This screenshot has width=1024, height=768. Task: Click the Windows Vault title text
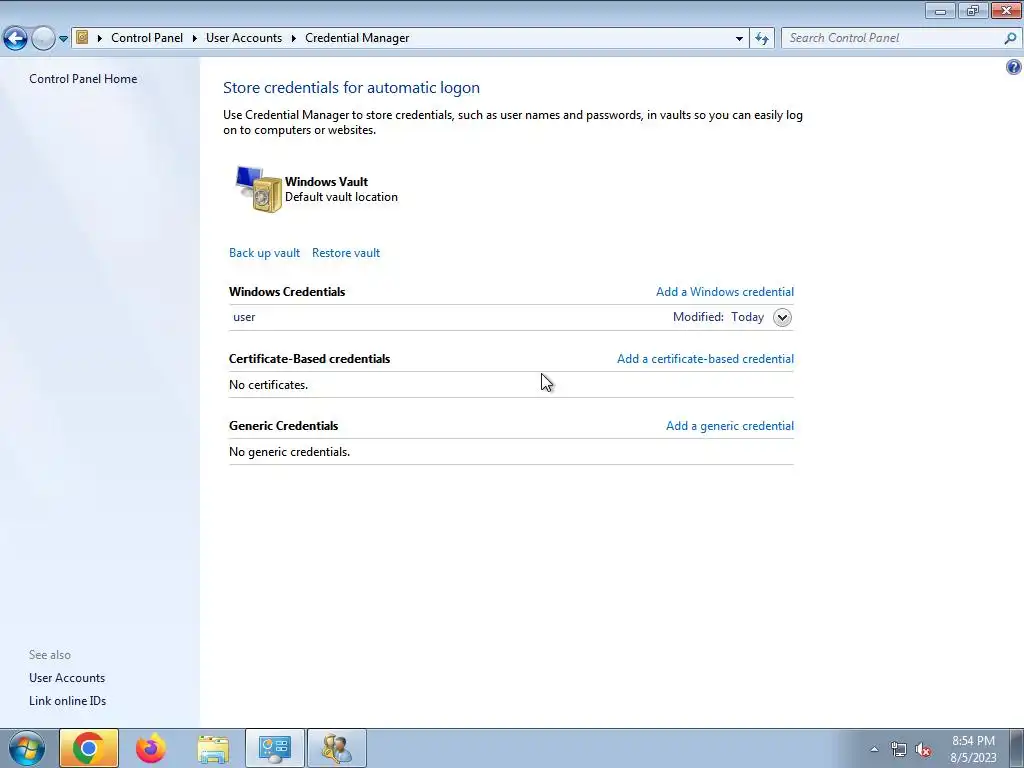[x=327, y=182]
